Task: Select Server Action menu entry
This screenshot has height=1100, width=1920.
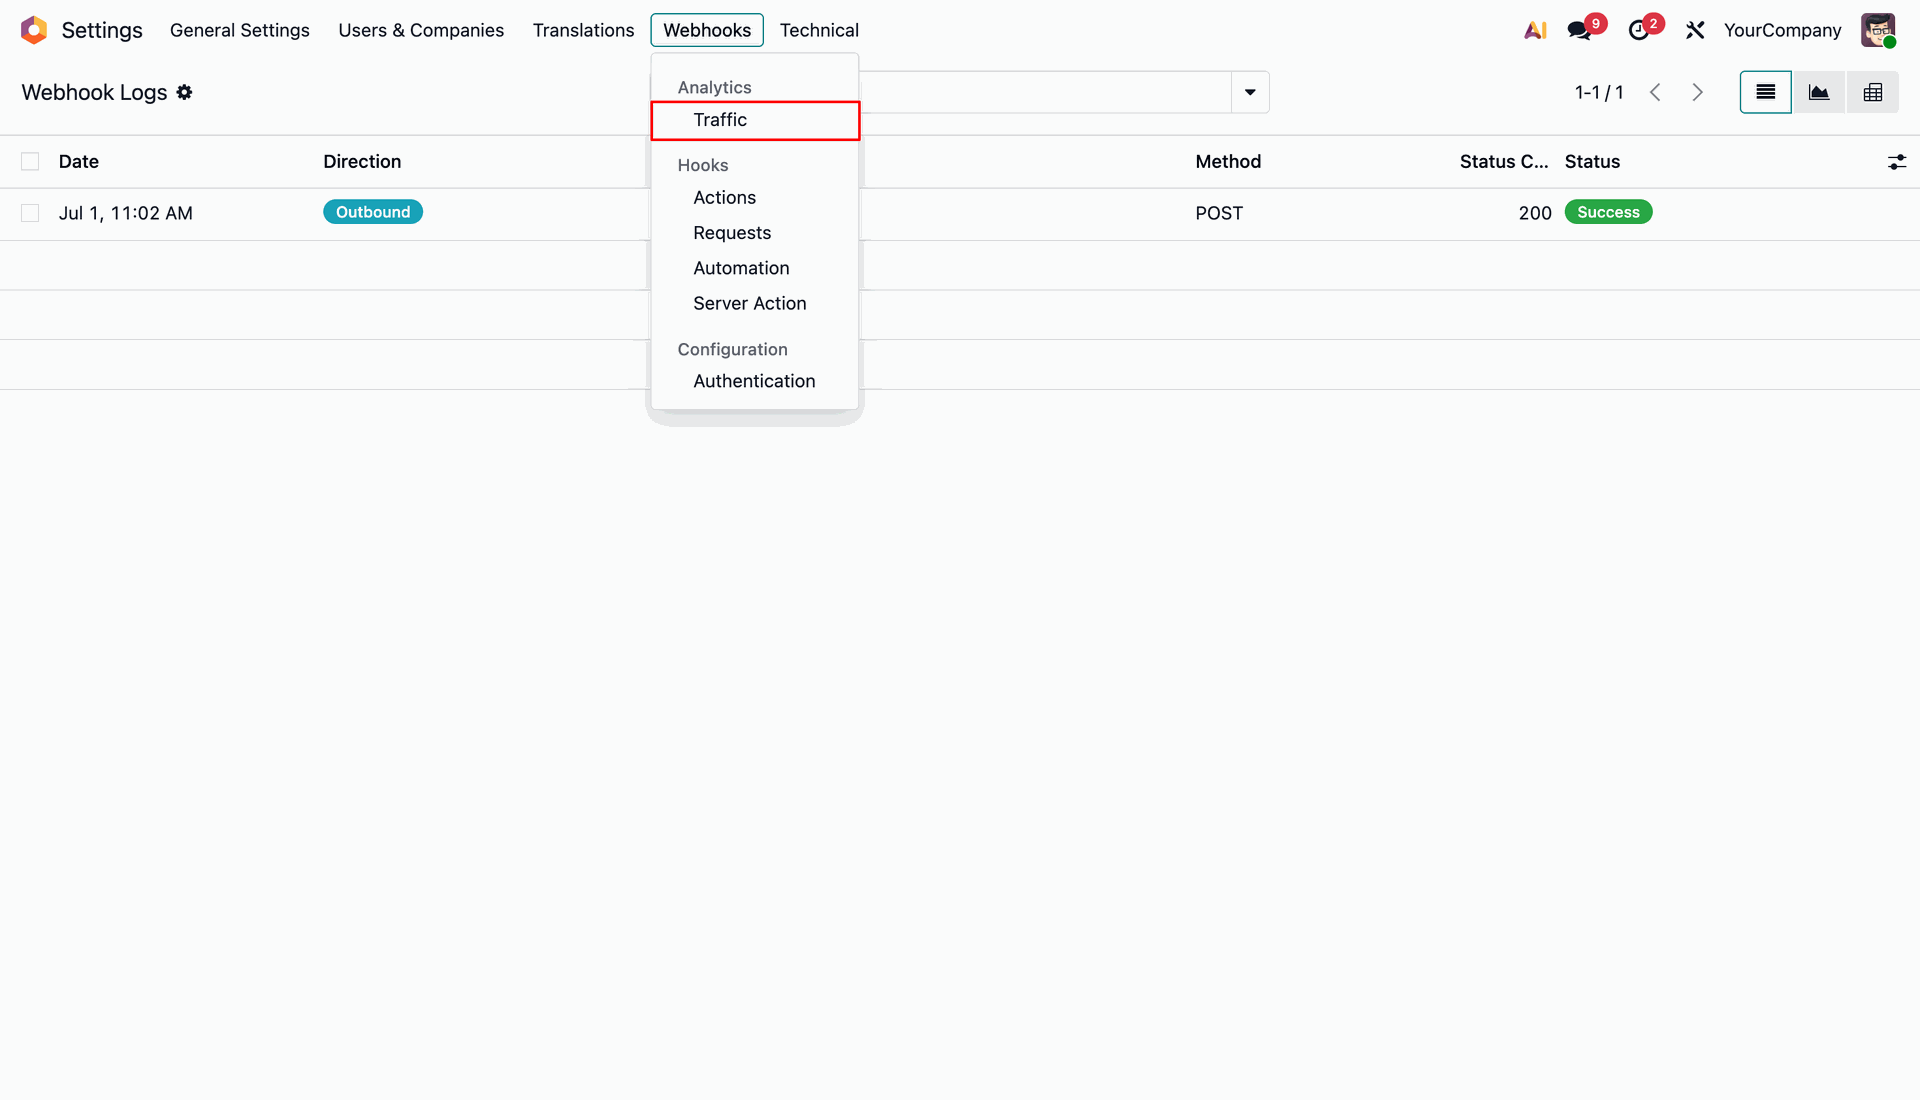Action: tap(755, 303)
